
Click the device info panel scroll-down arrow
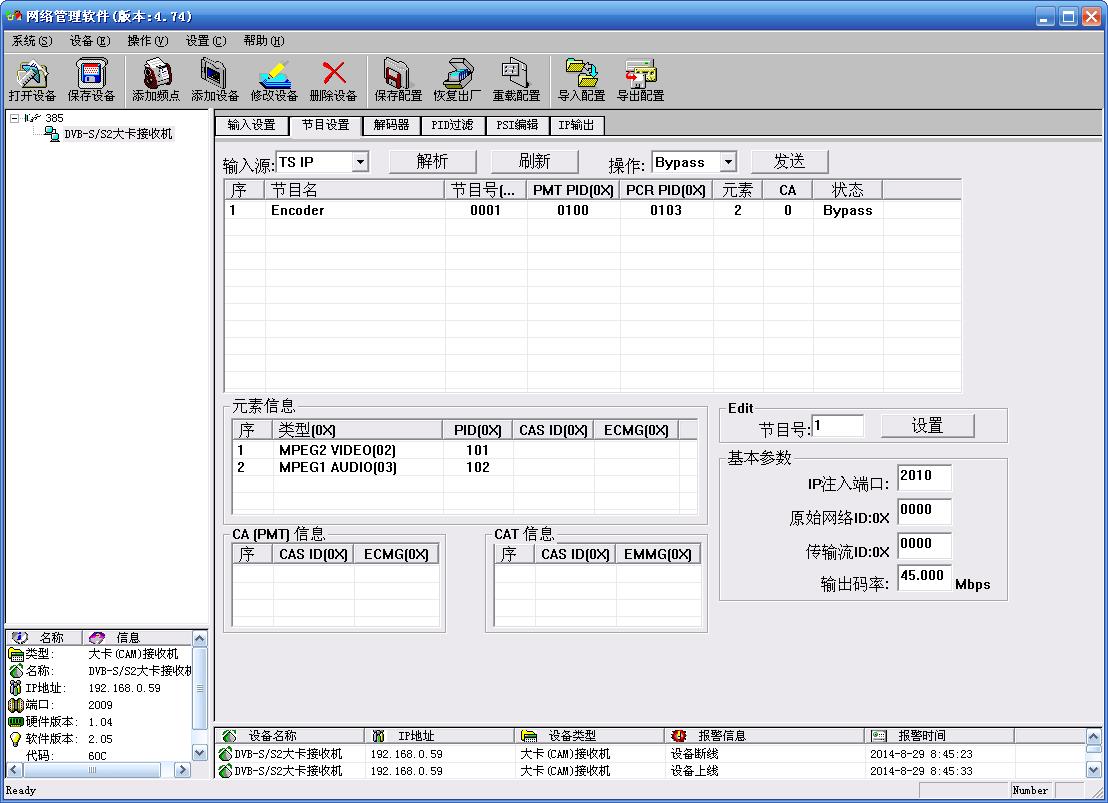click(200, 753)
